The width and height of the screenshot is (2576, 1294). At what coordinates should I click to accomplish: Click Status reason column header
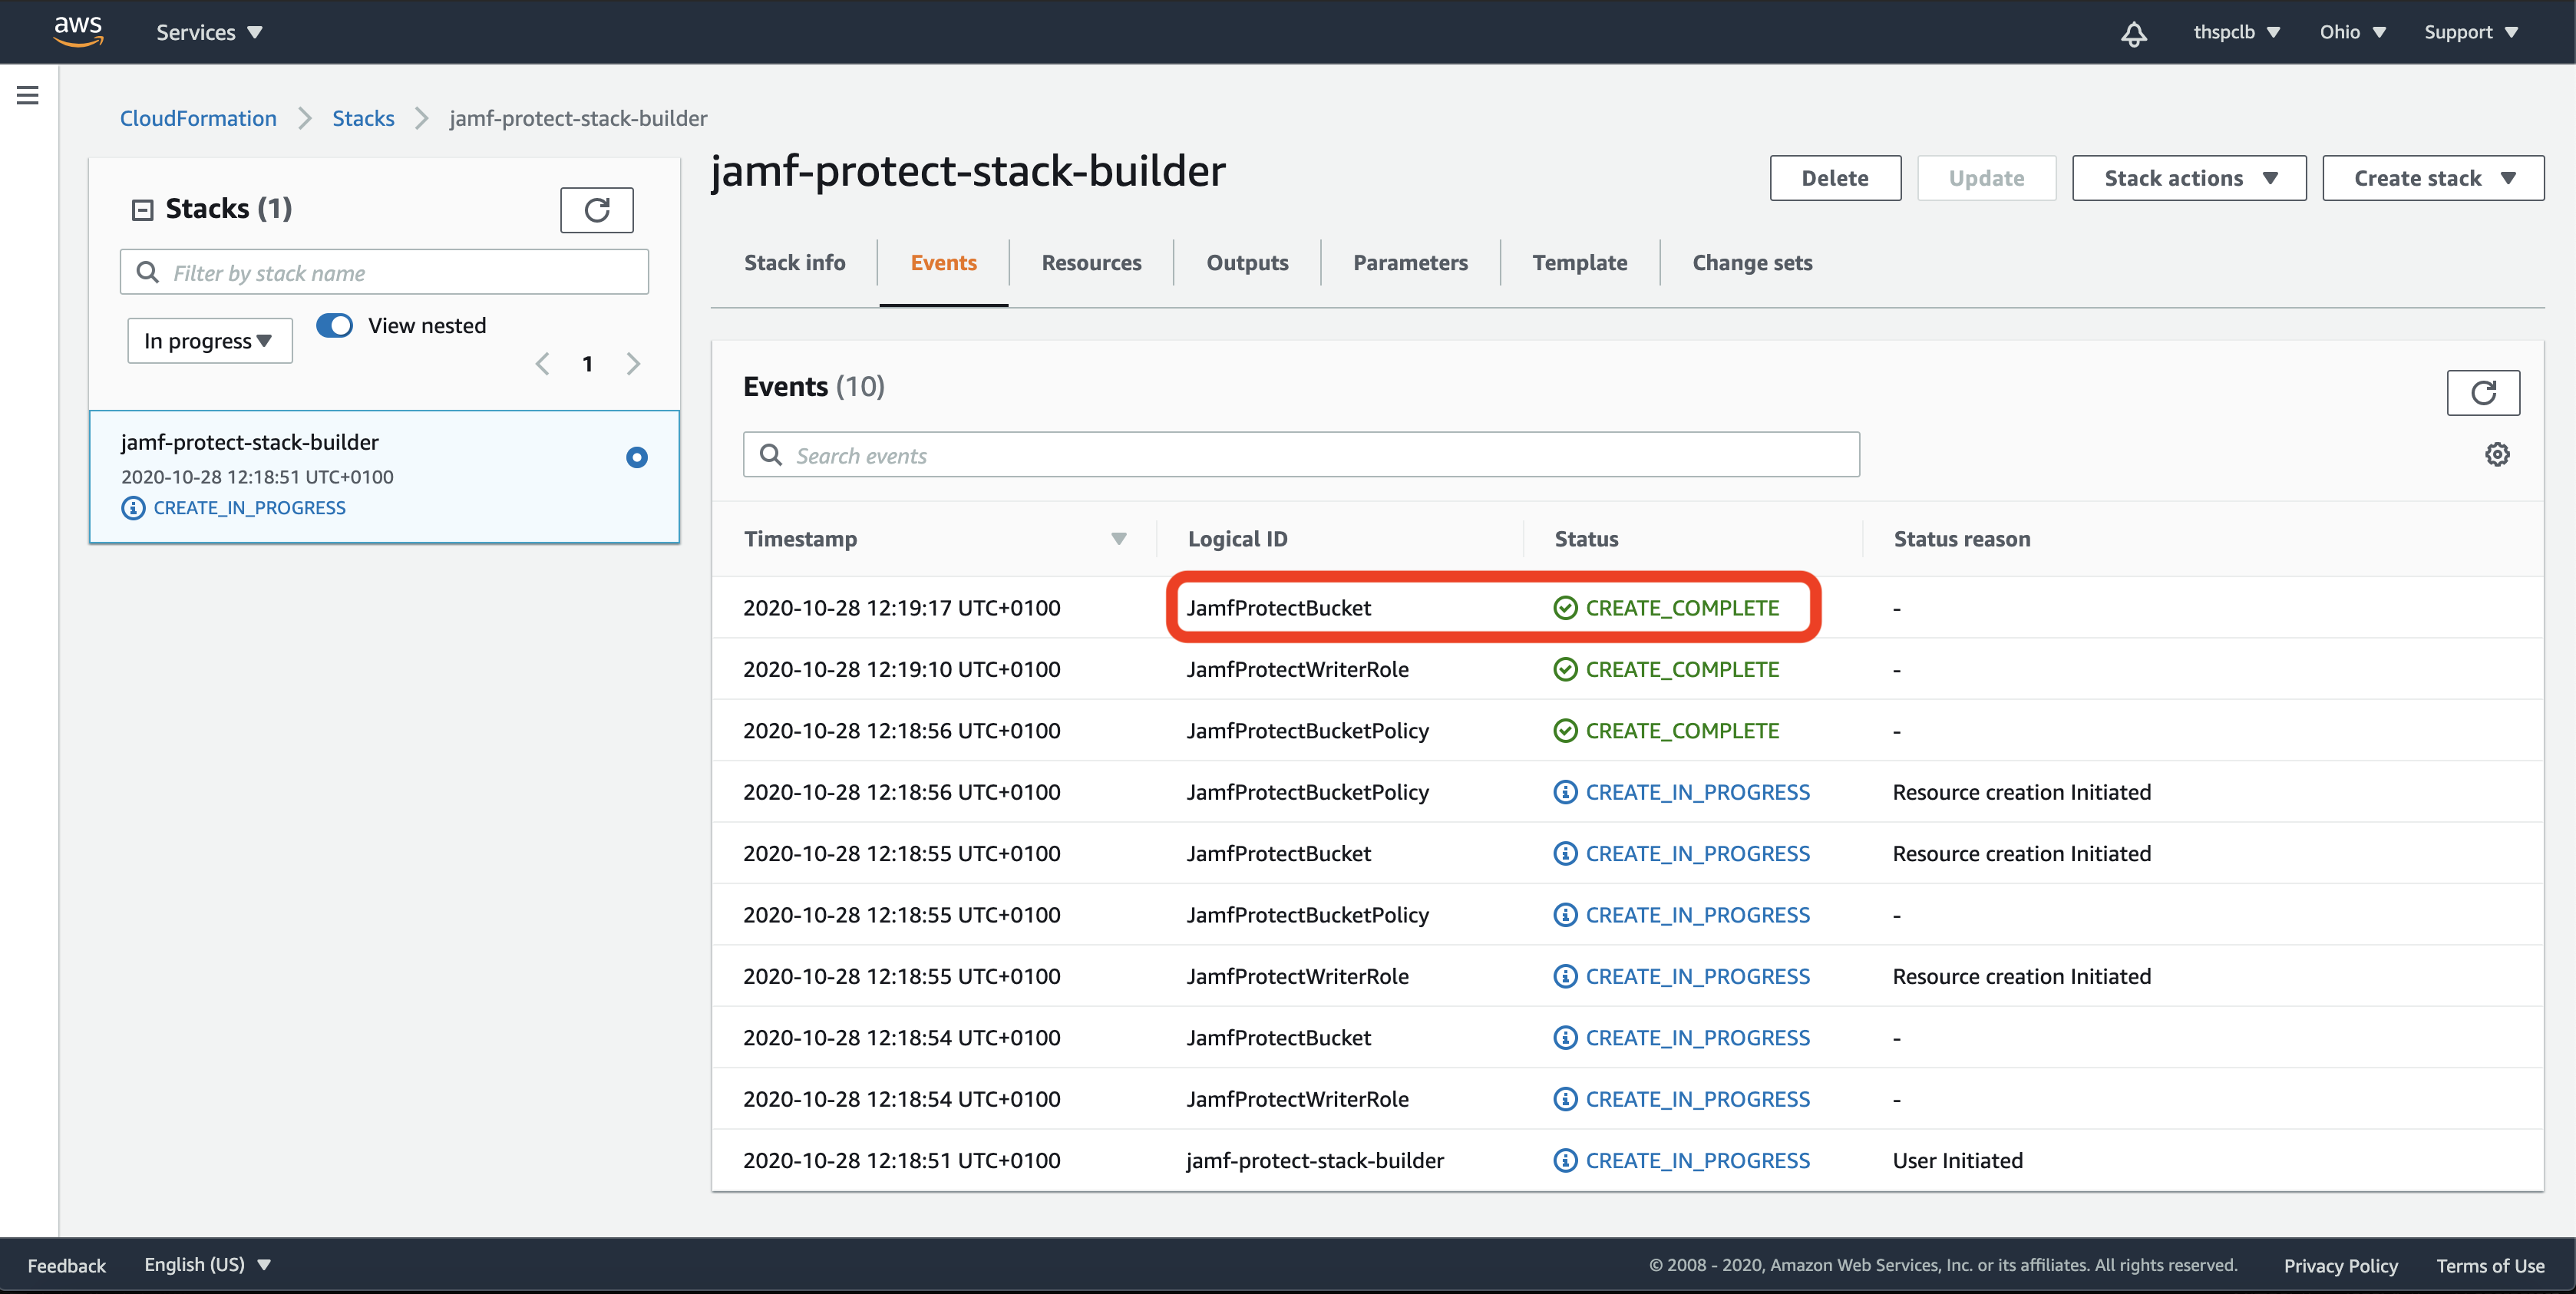(1961, 539)
